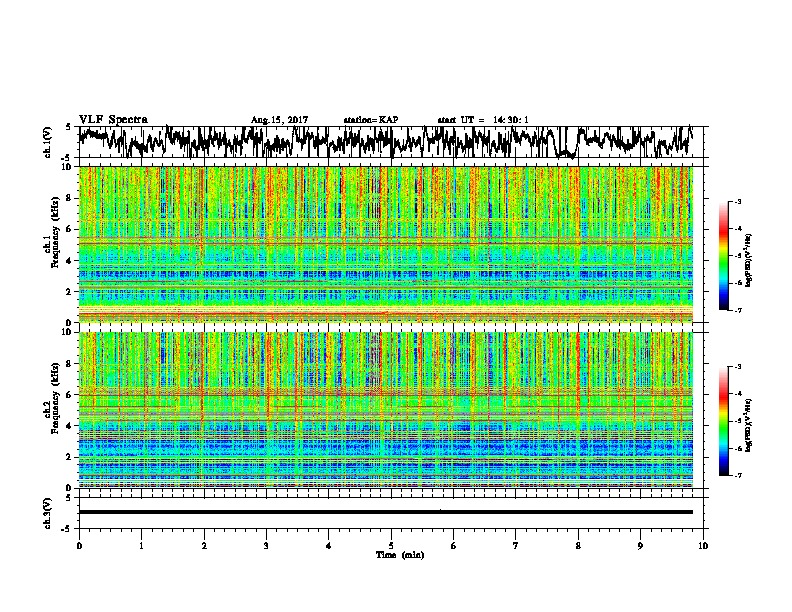
Task: Click the "-5" tick on ch.1(V) axis
Action: point(67,158)
